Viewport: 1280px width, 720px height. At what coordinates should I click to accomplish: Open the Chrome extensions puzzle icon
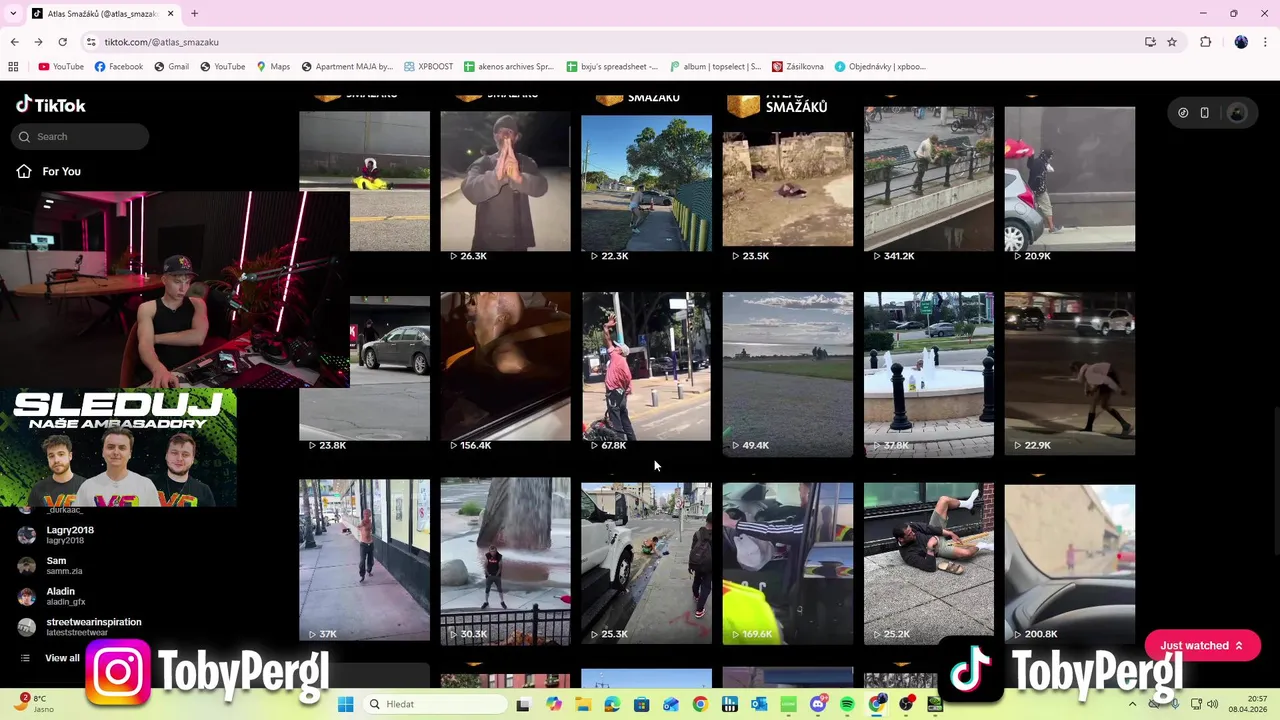pyautogui.click(x=1205, y=42)
